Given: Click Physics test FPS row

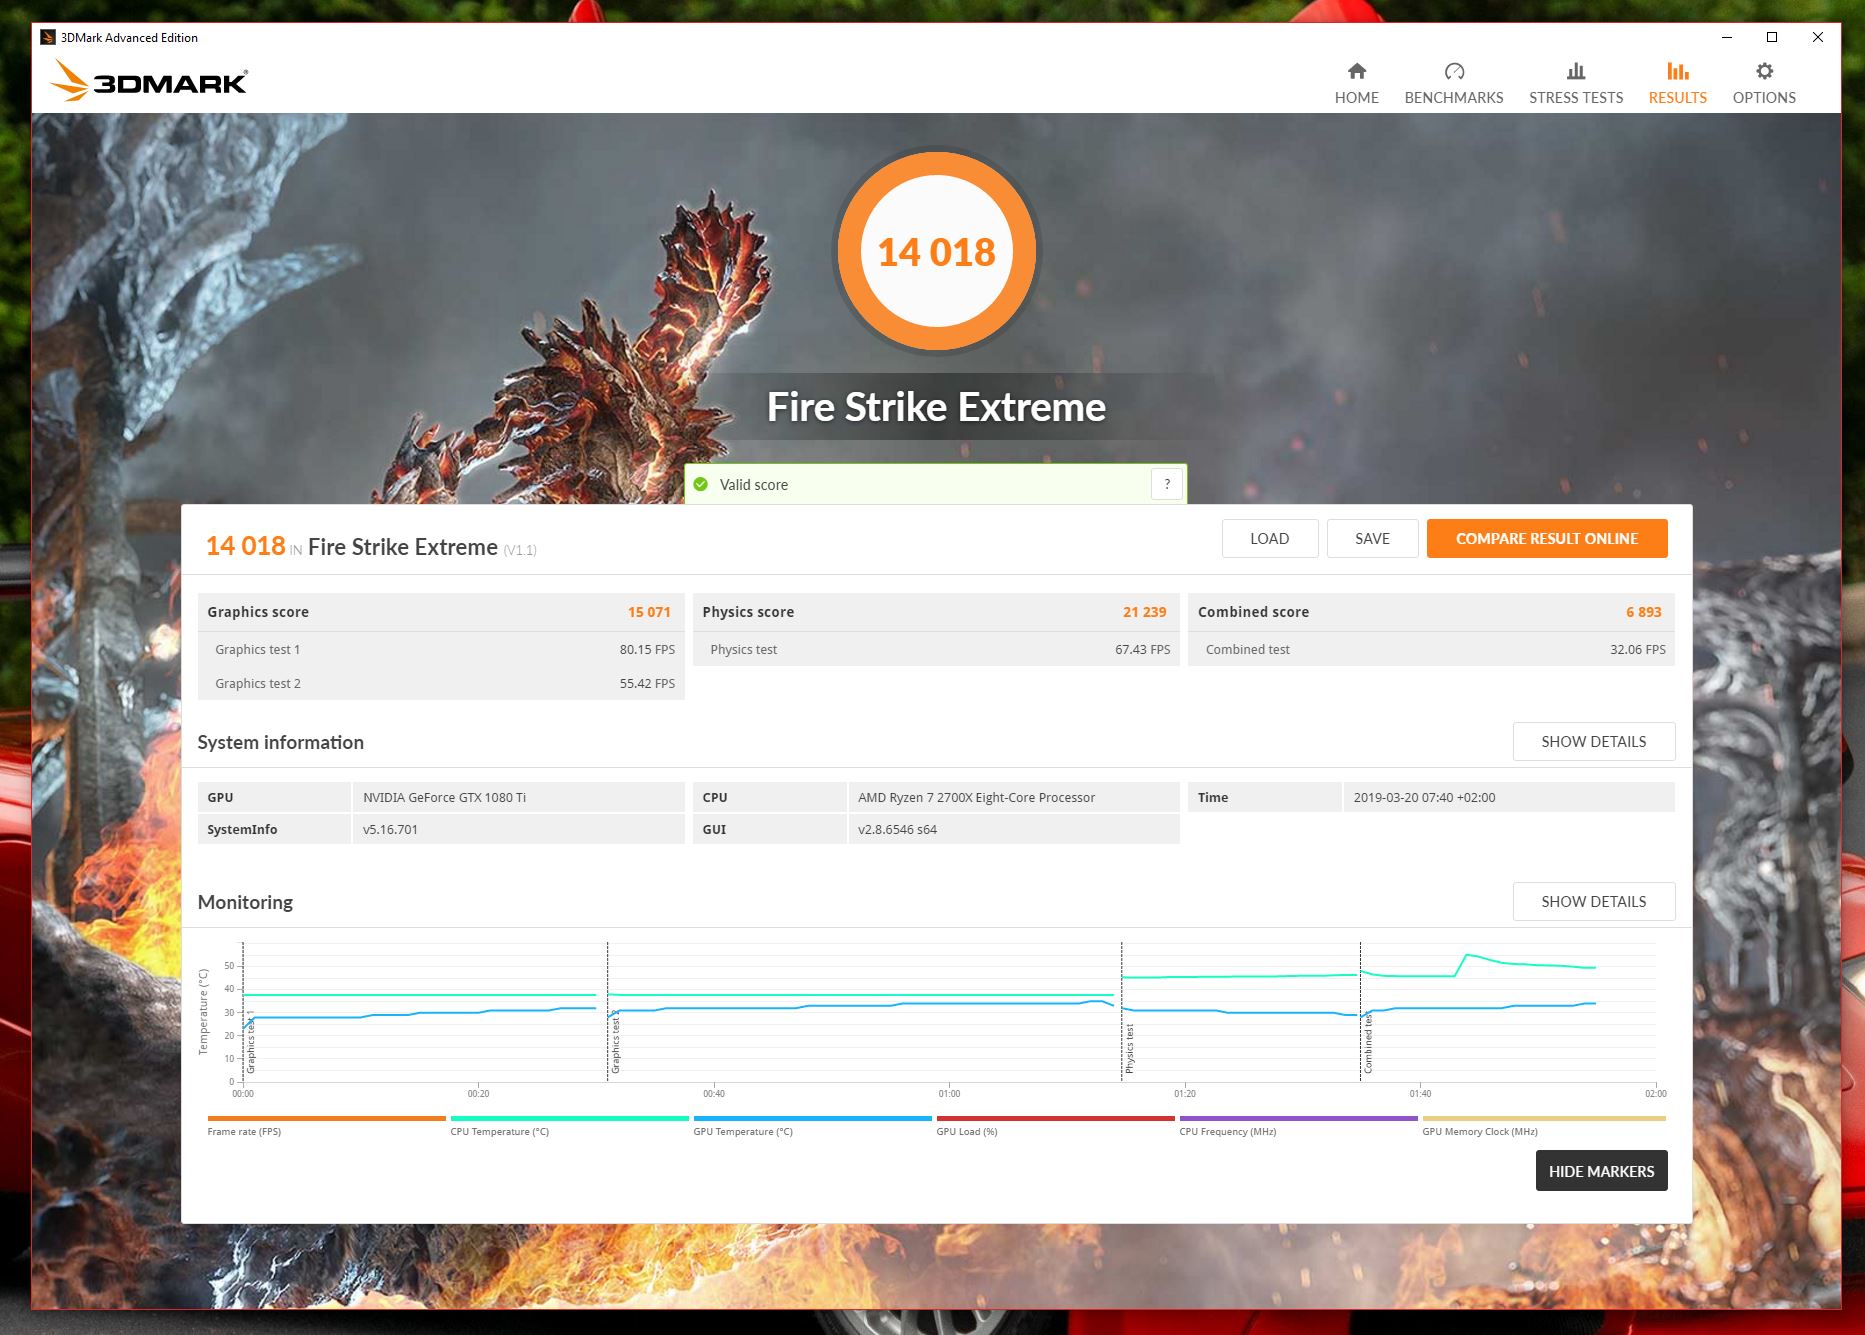Looking at the screenshot, I should point(936,649).
